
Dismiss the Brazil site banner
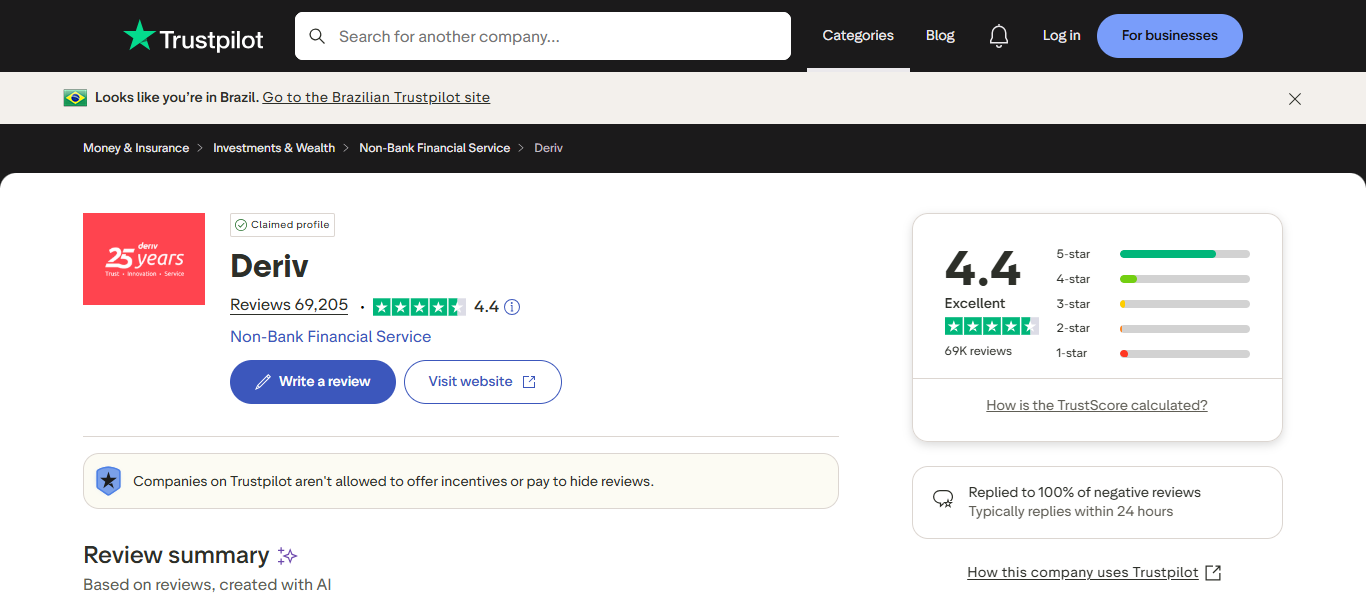pos(1295,99)
